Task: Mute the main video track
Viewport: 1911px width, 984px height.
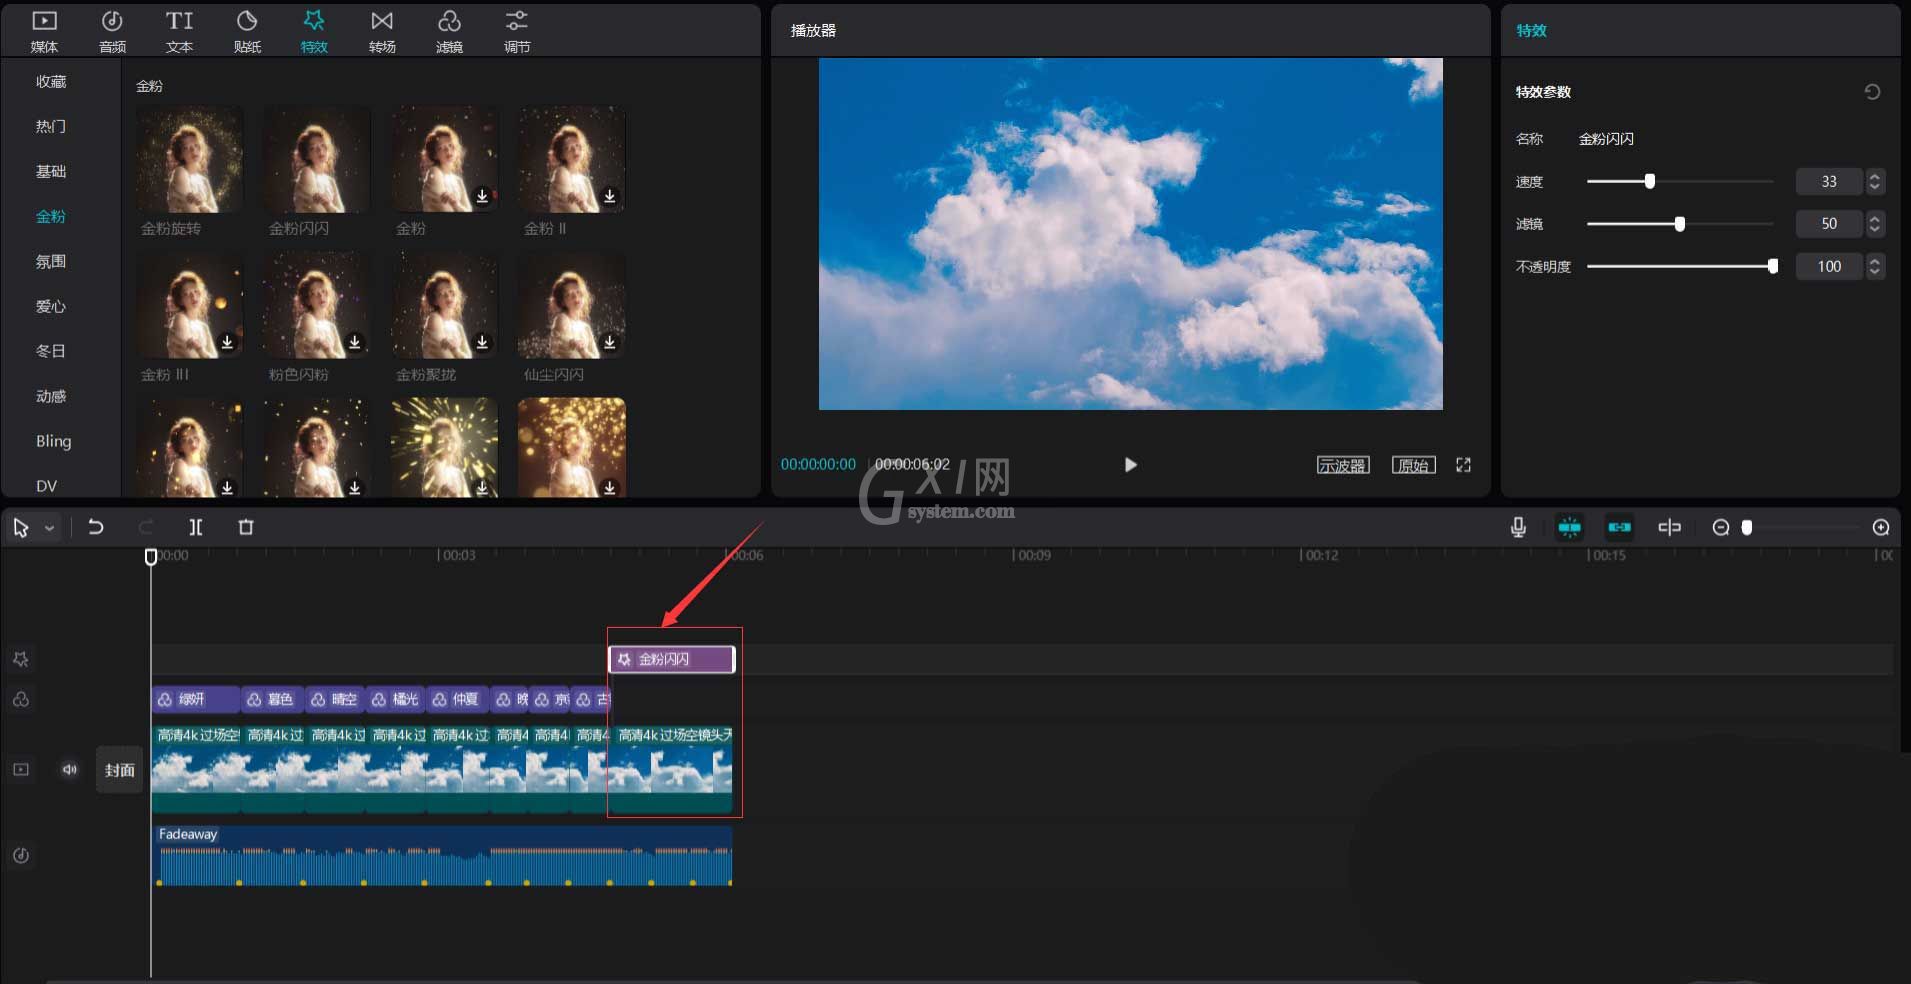Action: pos(70,769)
